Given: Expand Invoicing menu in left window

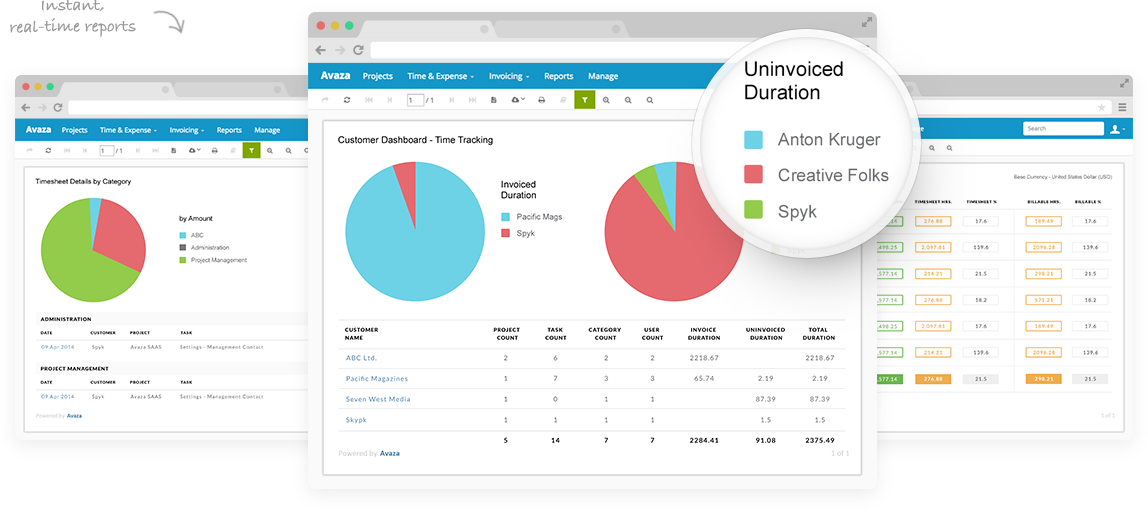Looking at the screenshot, I should coord(187,130).
